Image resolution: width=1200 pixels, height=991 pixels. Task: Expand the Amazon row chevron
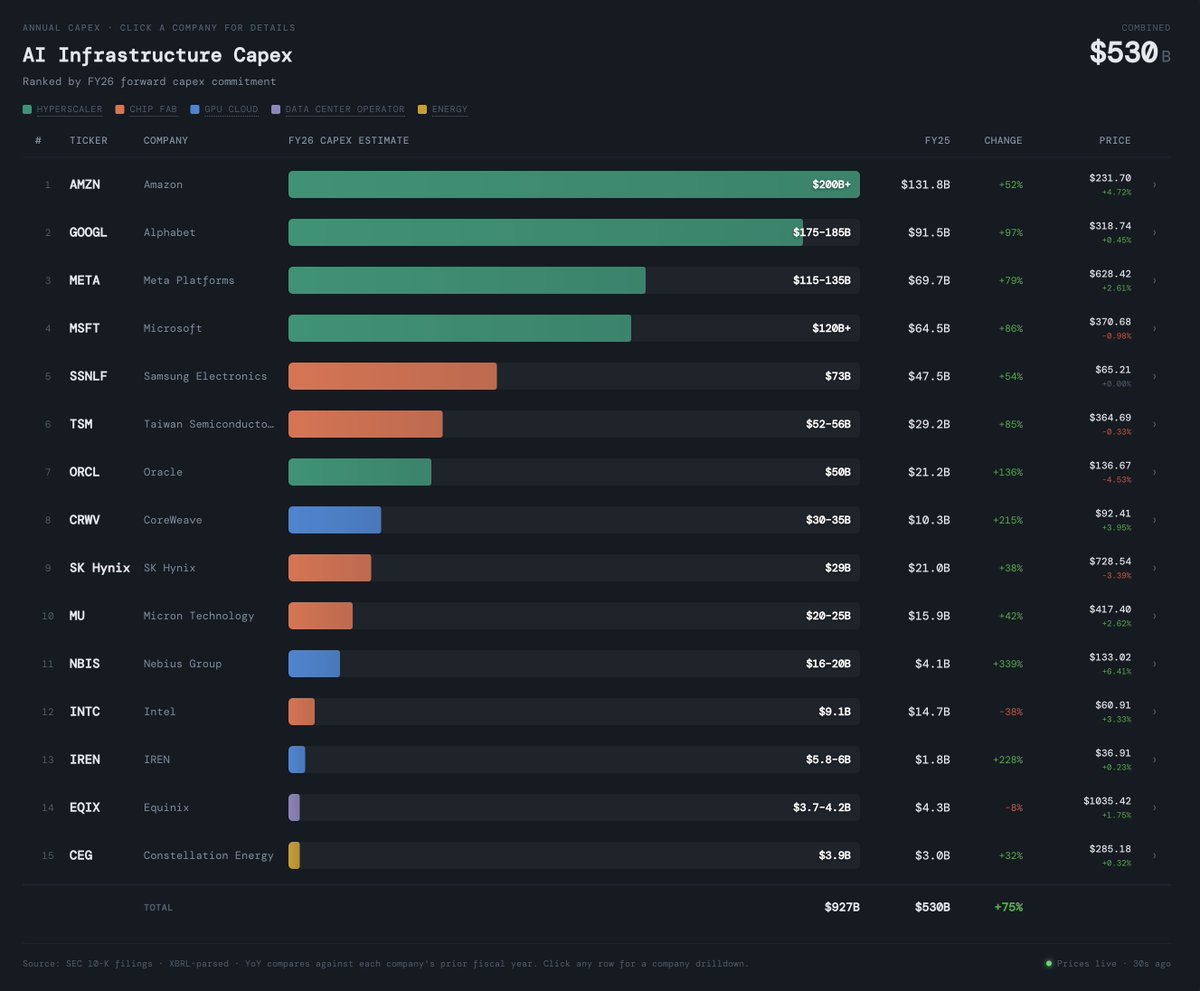1154,185
